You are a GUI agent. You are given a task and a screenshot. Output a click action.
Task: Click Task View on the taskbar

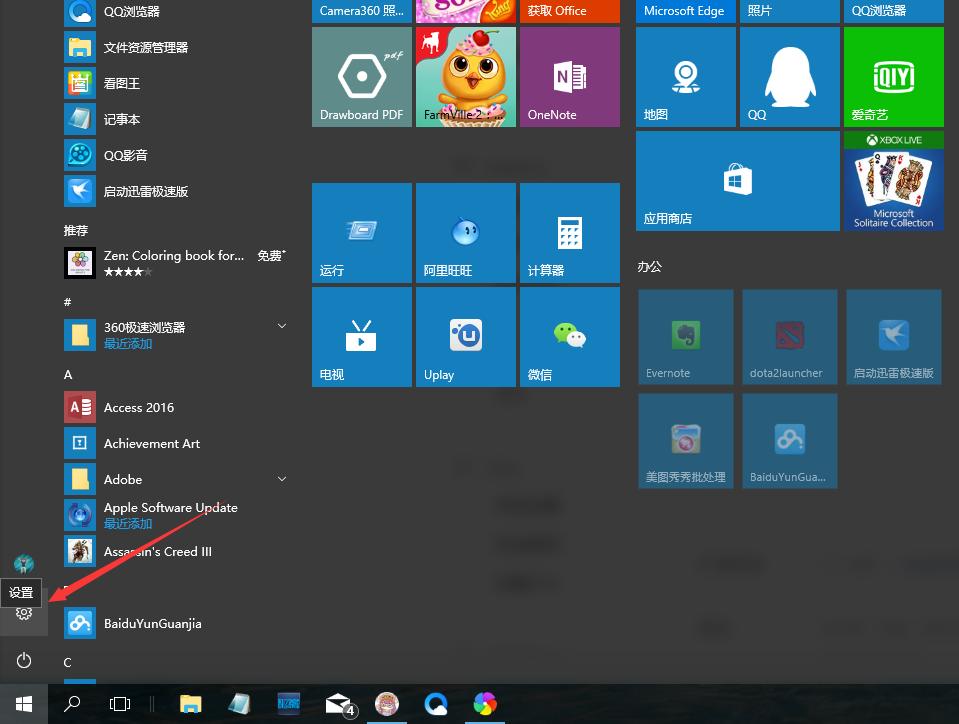pyautogui.click(x=119, y=703)
